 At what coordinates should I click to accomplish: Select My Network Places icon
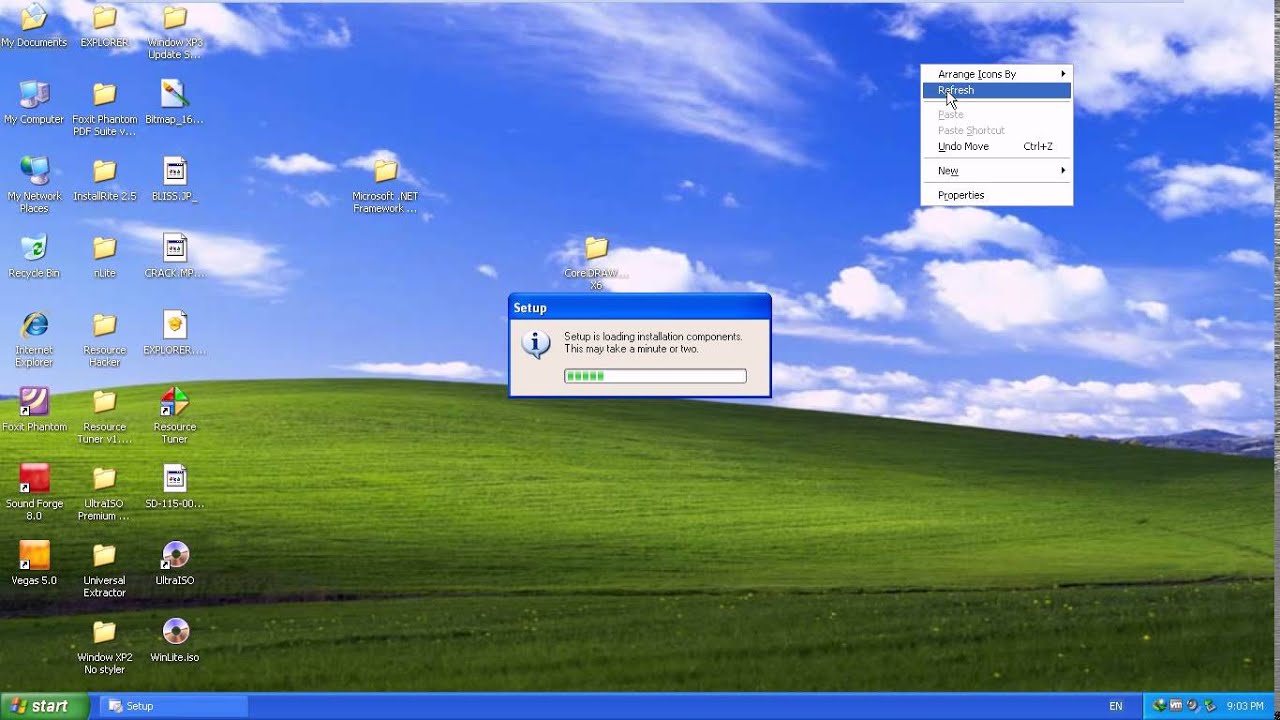pos(34,171)
